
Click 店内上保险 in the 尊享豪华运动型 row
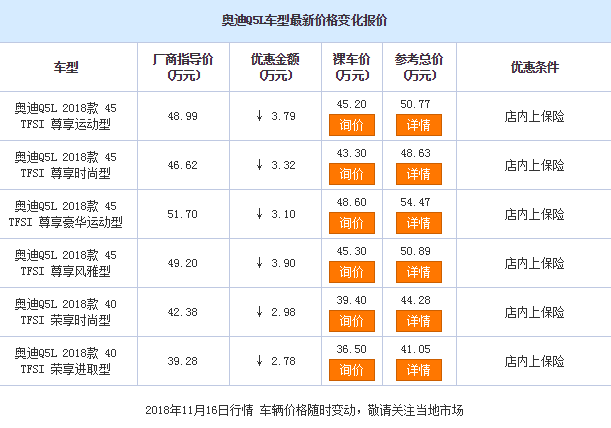coord(534,214)
